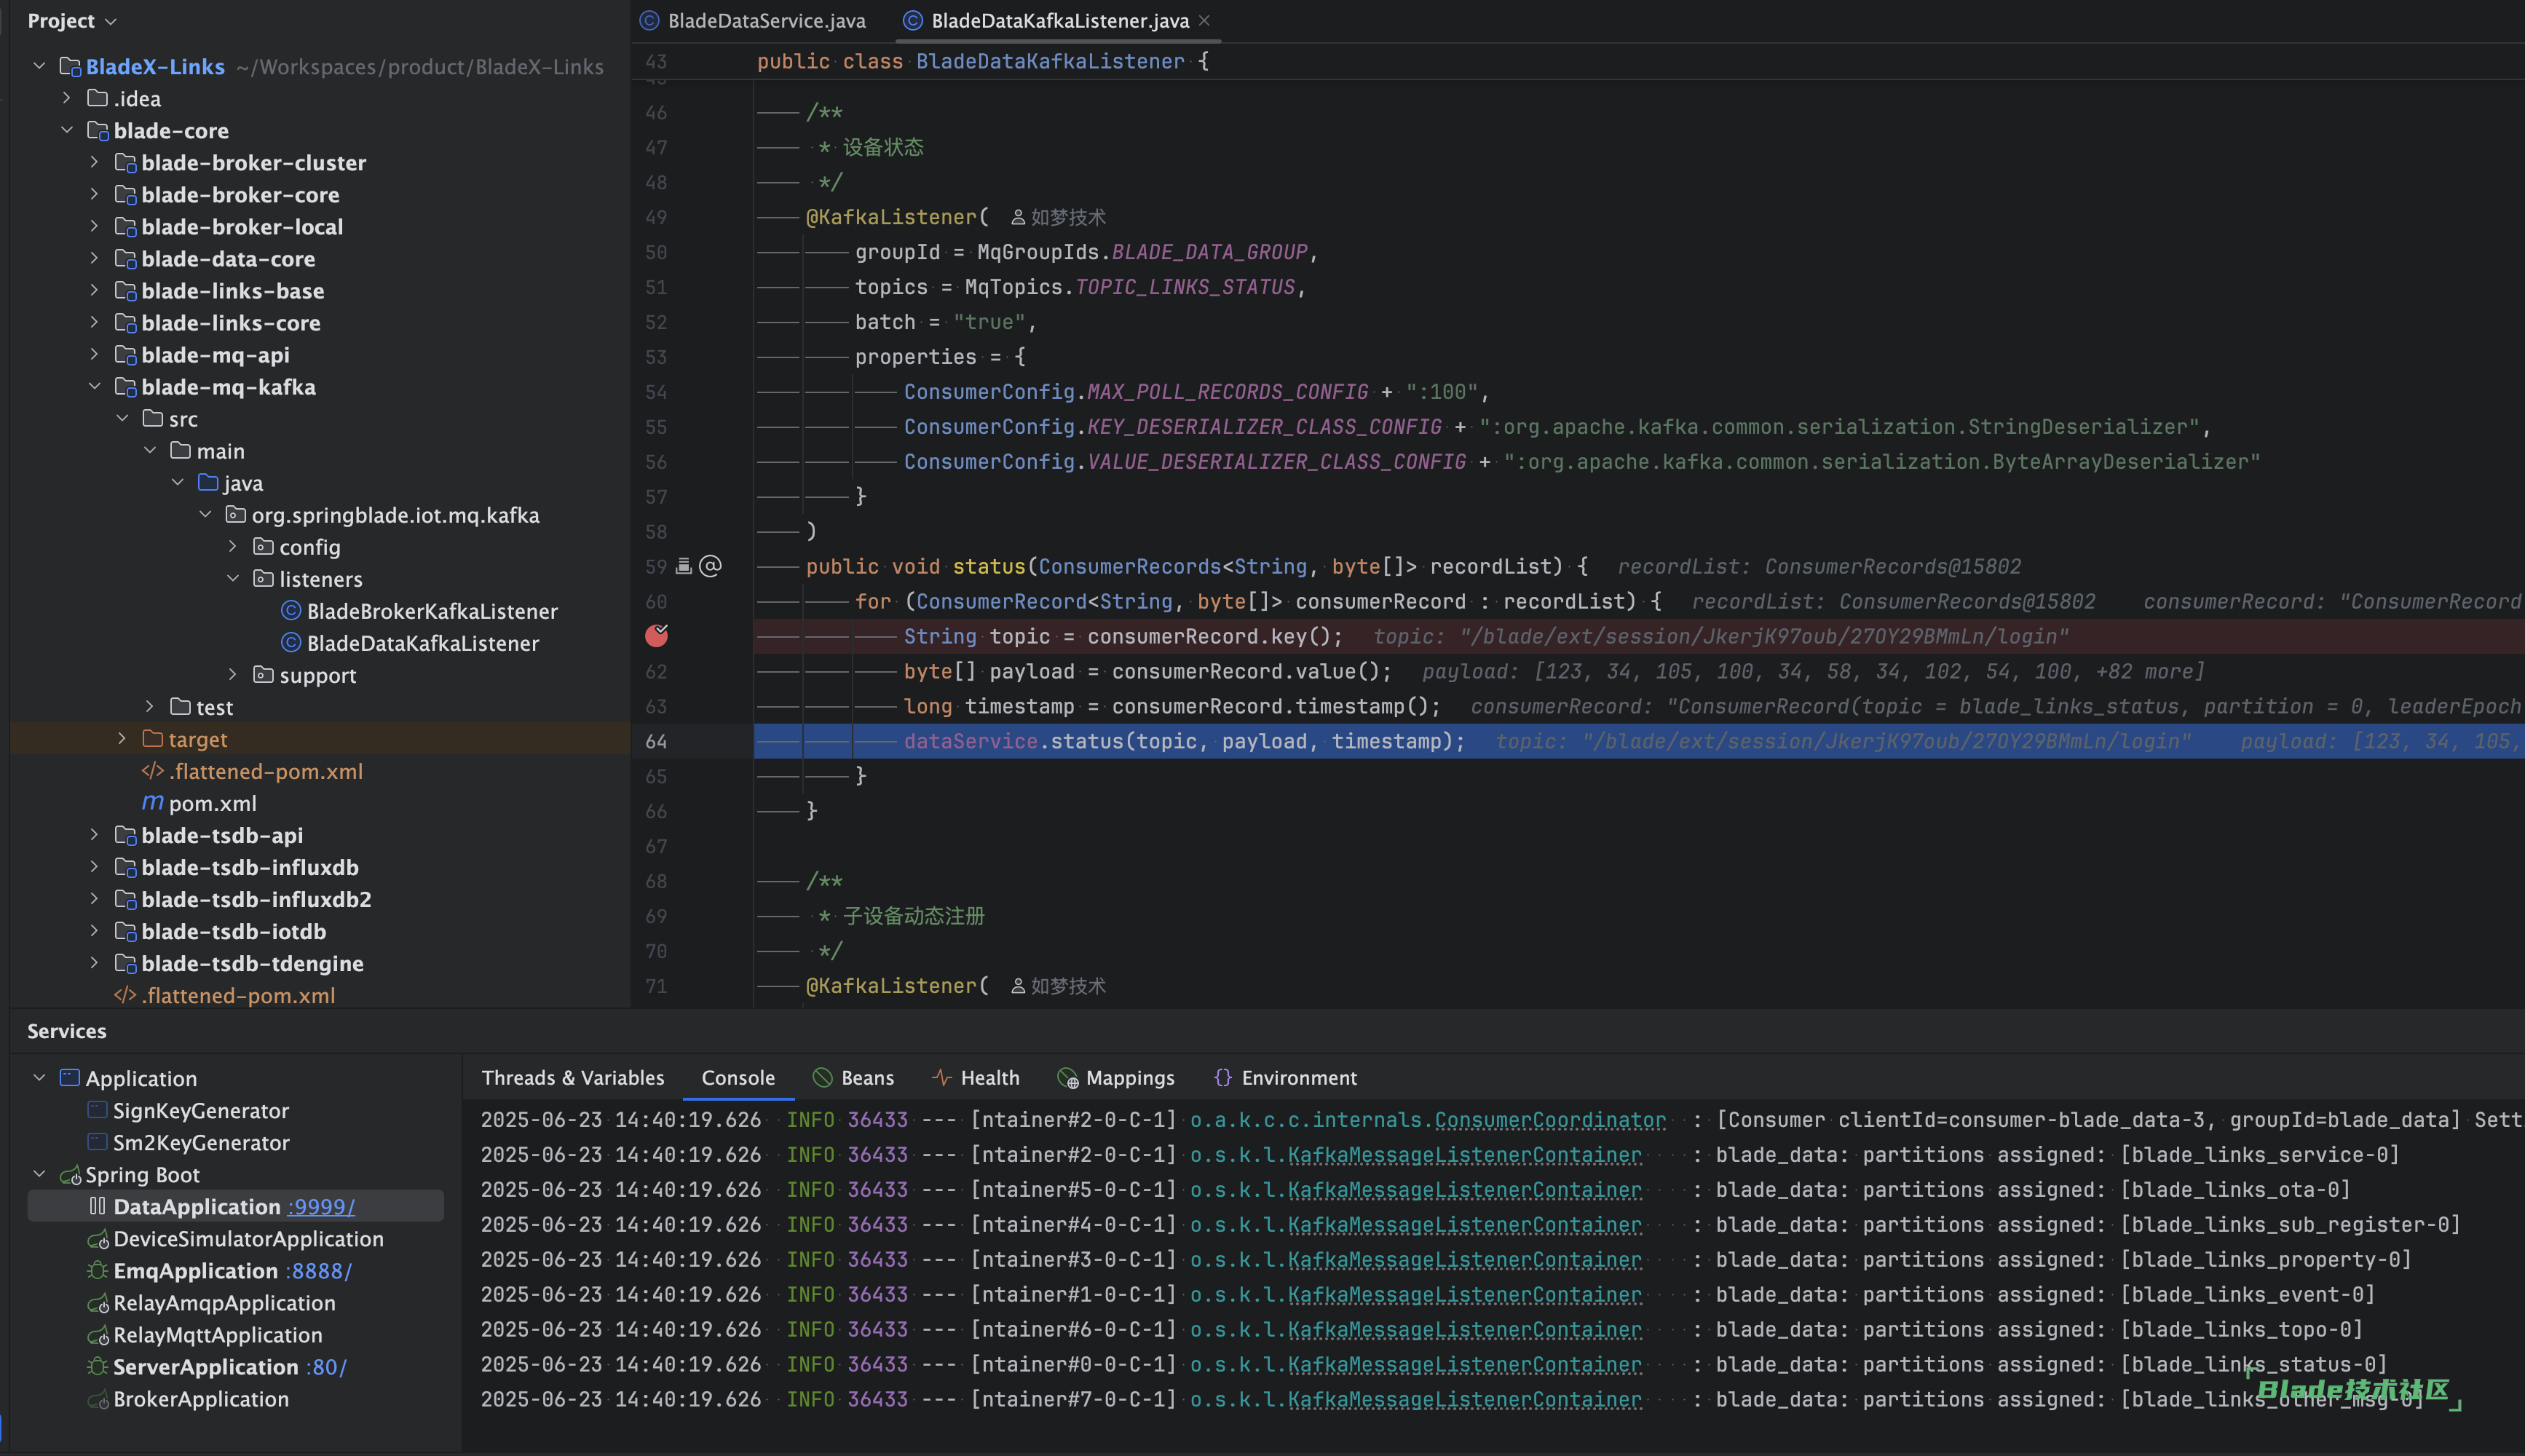Select .flattened-pom.xml under blade-mq-kafka

(265, 771)
